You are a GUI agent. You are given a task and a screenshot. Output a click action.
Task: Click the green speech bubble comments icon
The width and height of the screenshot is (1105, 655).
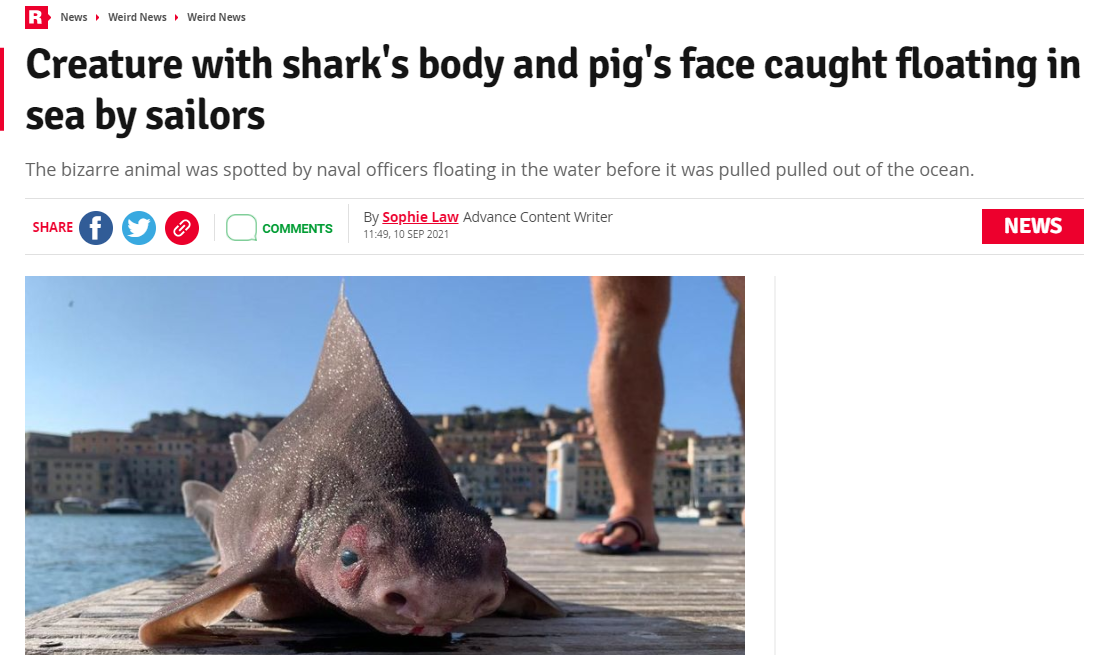click(x=241, y=228)
